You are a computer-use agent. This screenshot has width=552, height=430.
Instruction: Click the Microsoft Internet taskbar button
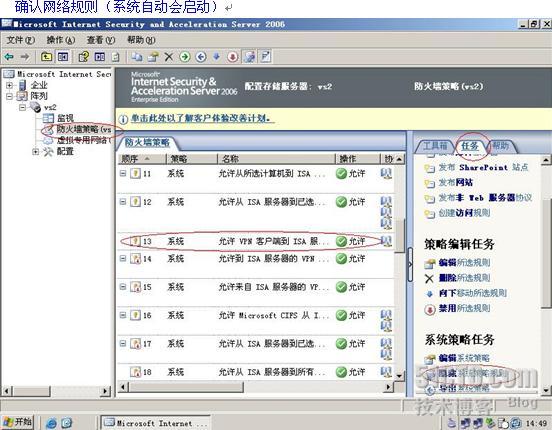[x=156, y=423]
